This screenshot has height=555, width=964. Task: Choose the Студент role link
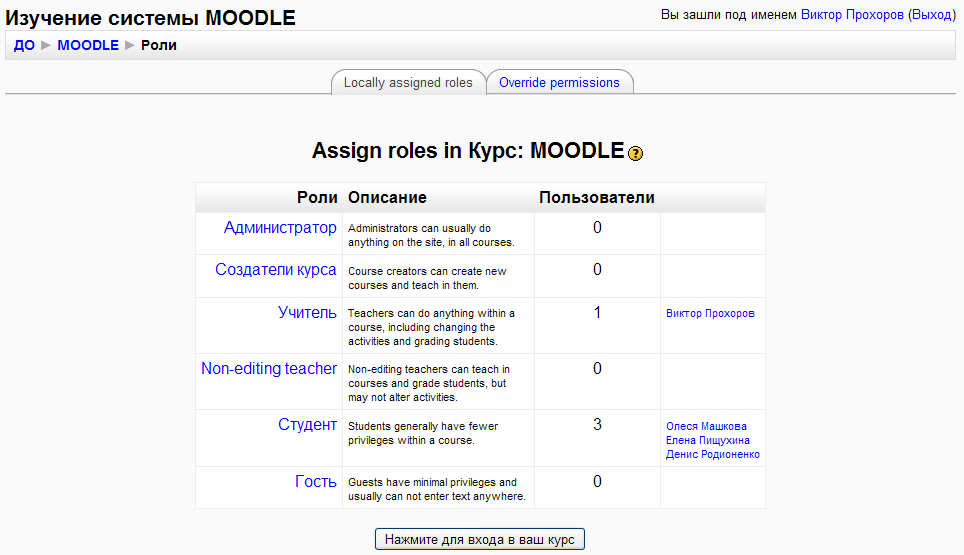coord(307,425)
